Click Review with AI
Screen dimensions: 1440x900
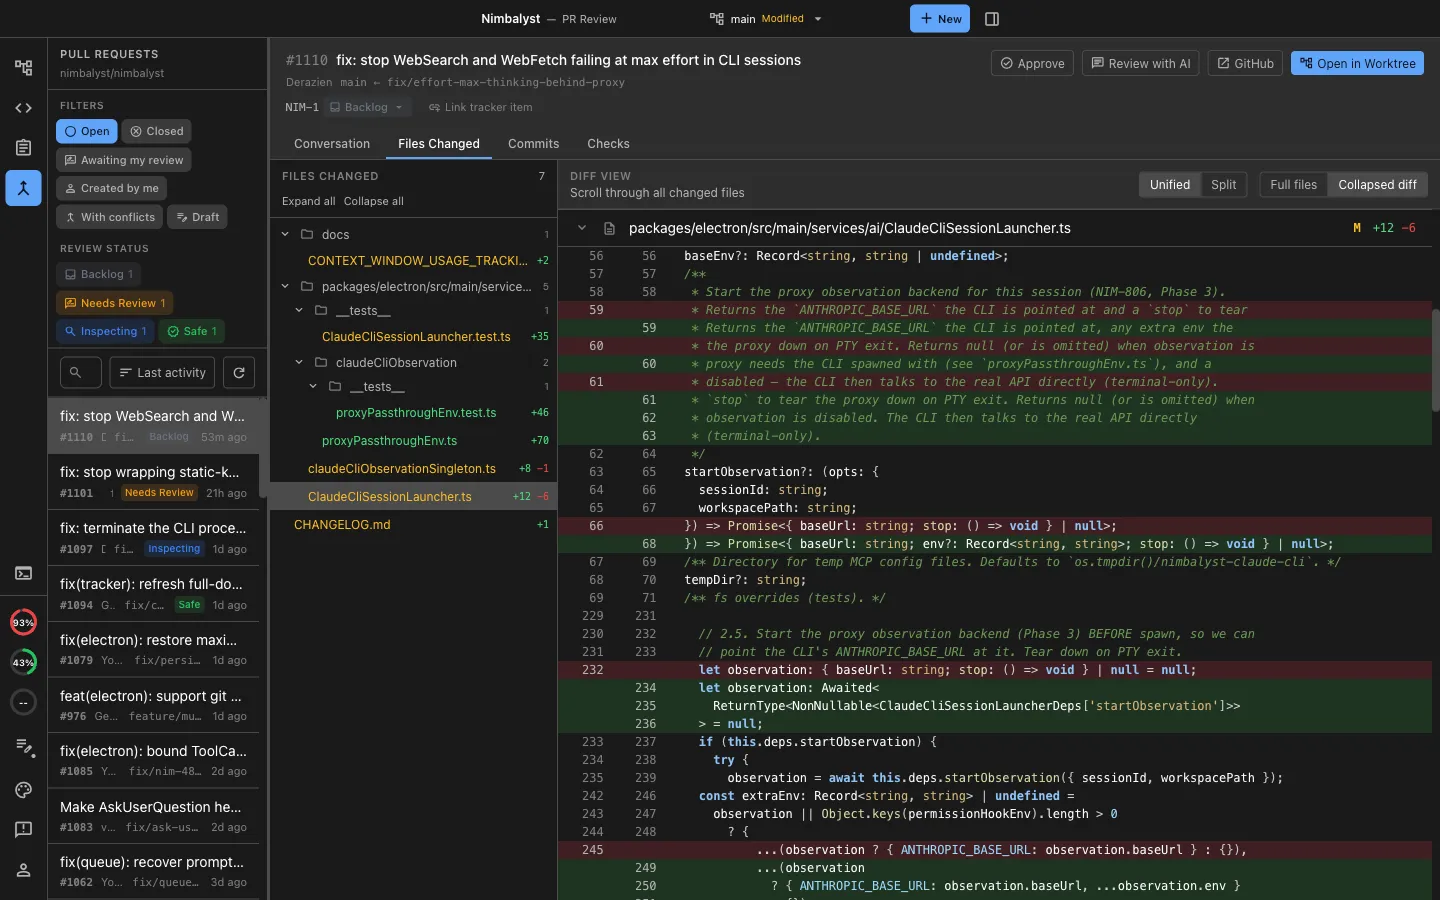(1140, 63)
